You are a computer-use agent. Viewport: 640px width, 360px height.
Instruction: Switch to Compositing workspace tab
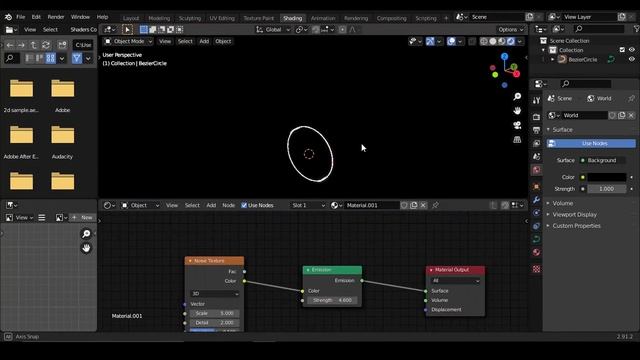coord(391,18)
